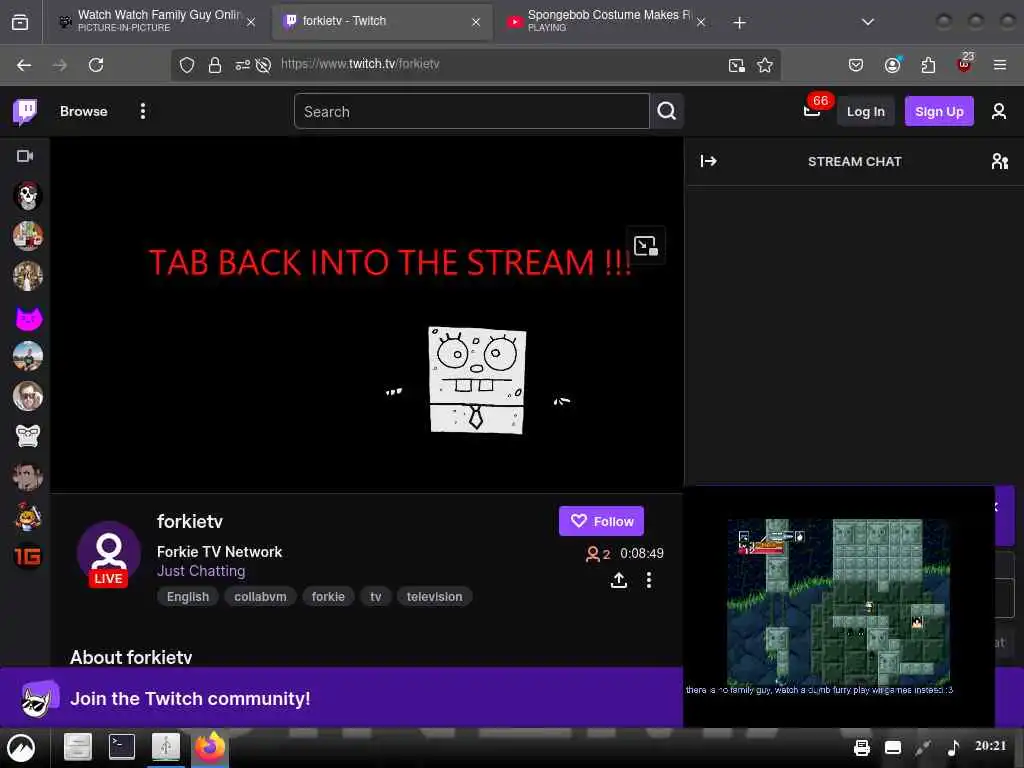Screen dimensions: 1024x768
Task: Open the Just Chatting category link
Action: [x=201, y=571]
